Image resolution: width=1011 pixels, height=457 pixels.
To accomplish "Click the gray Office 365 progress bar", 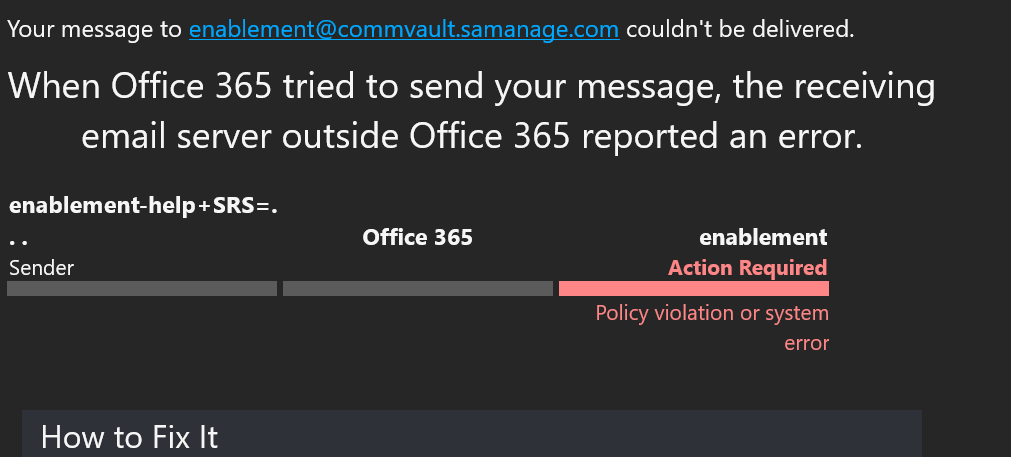I will coord(418,288).
